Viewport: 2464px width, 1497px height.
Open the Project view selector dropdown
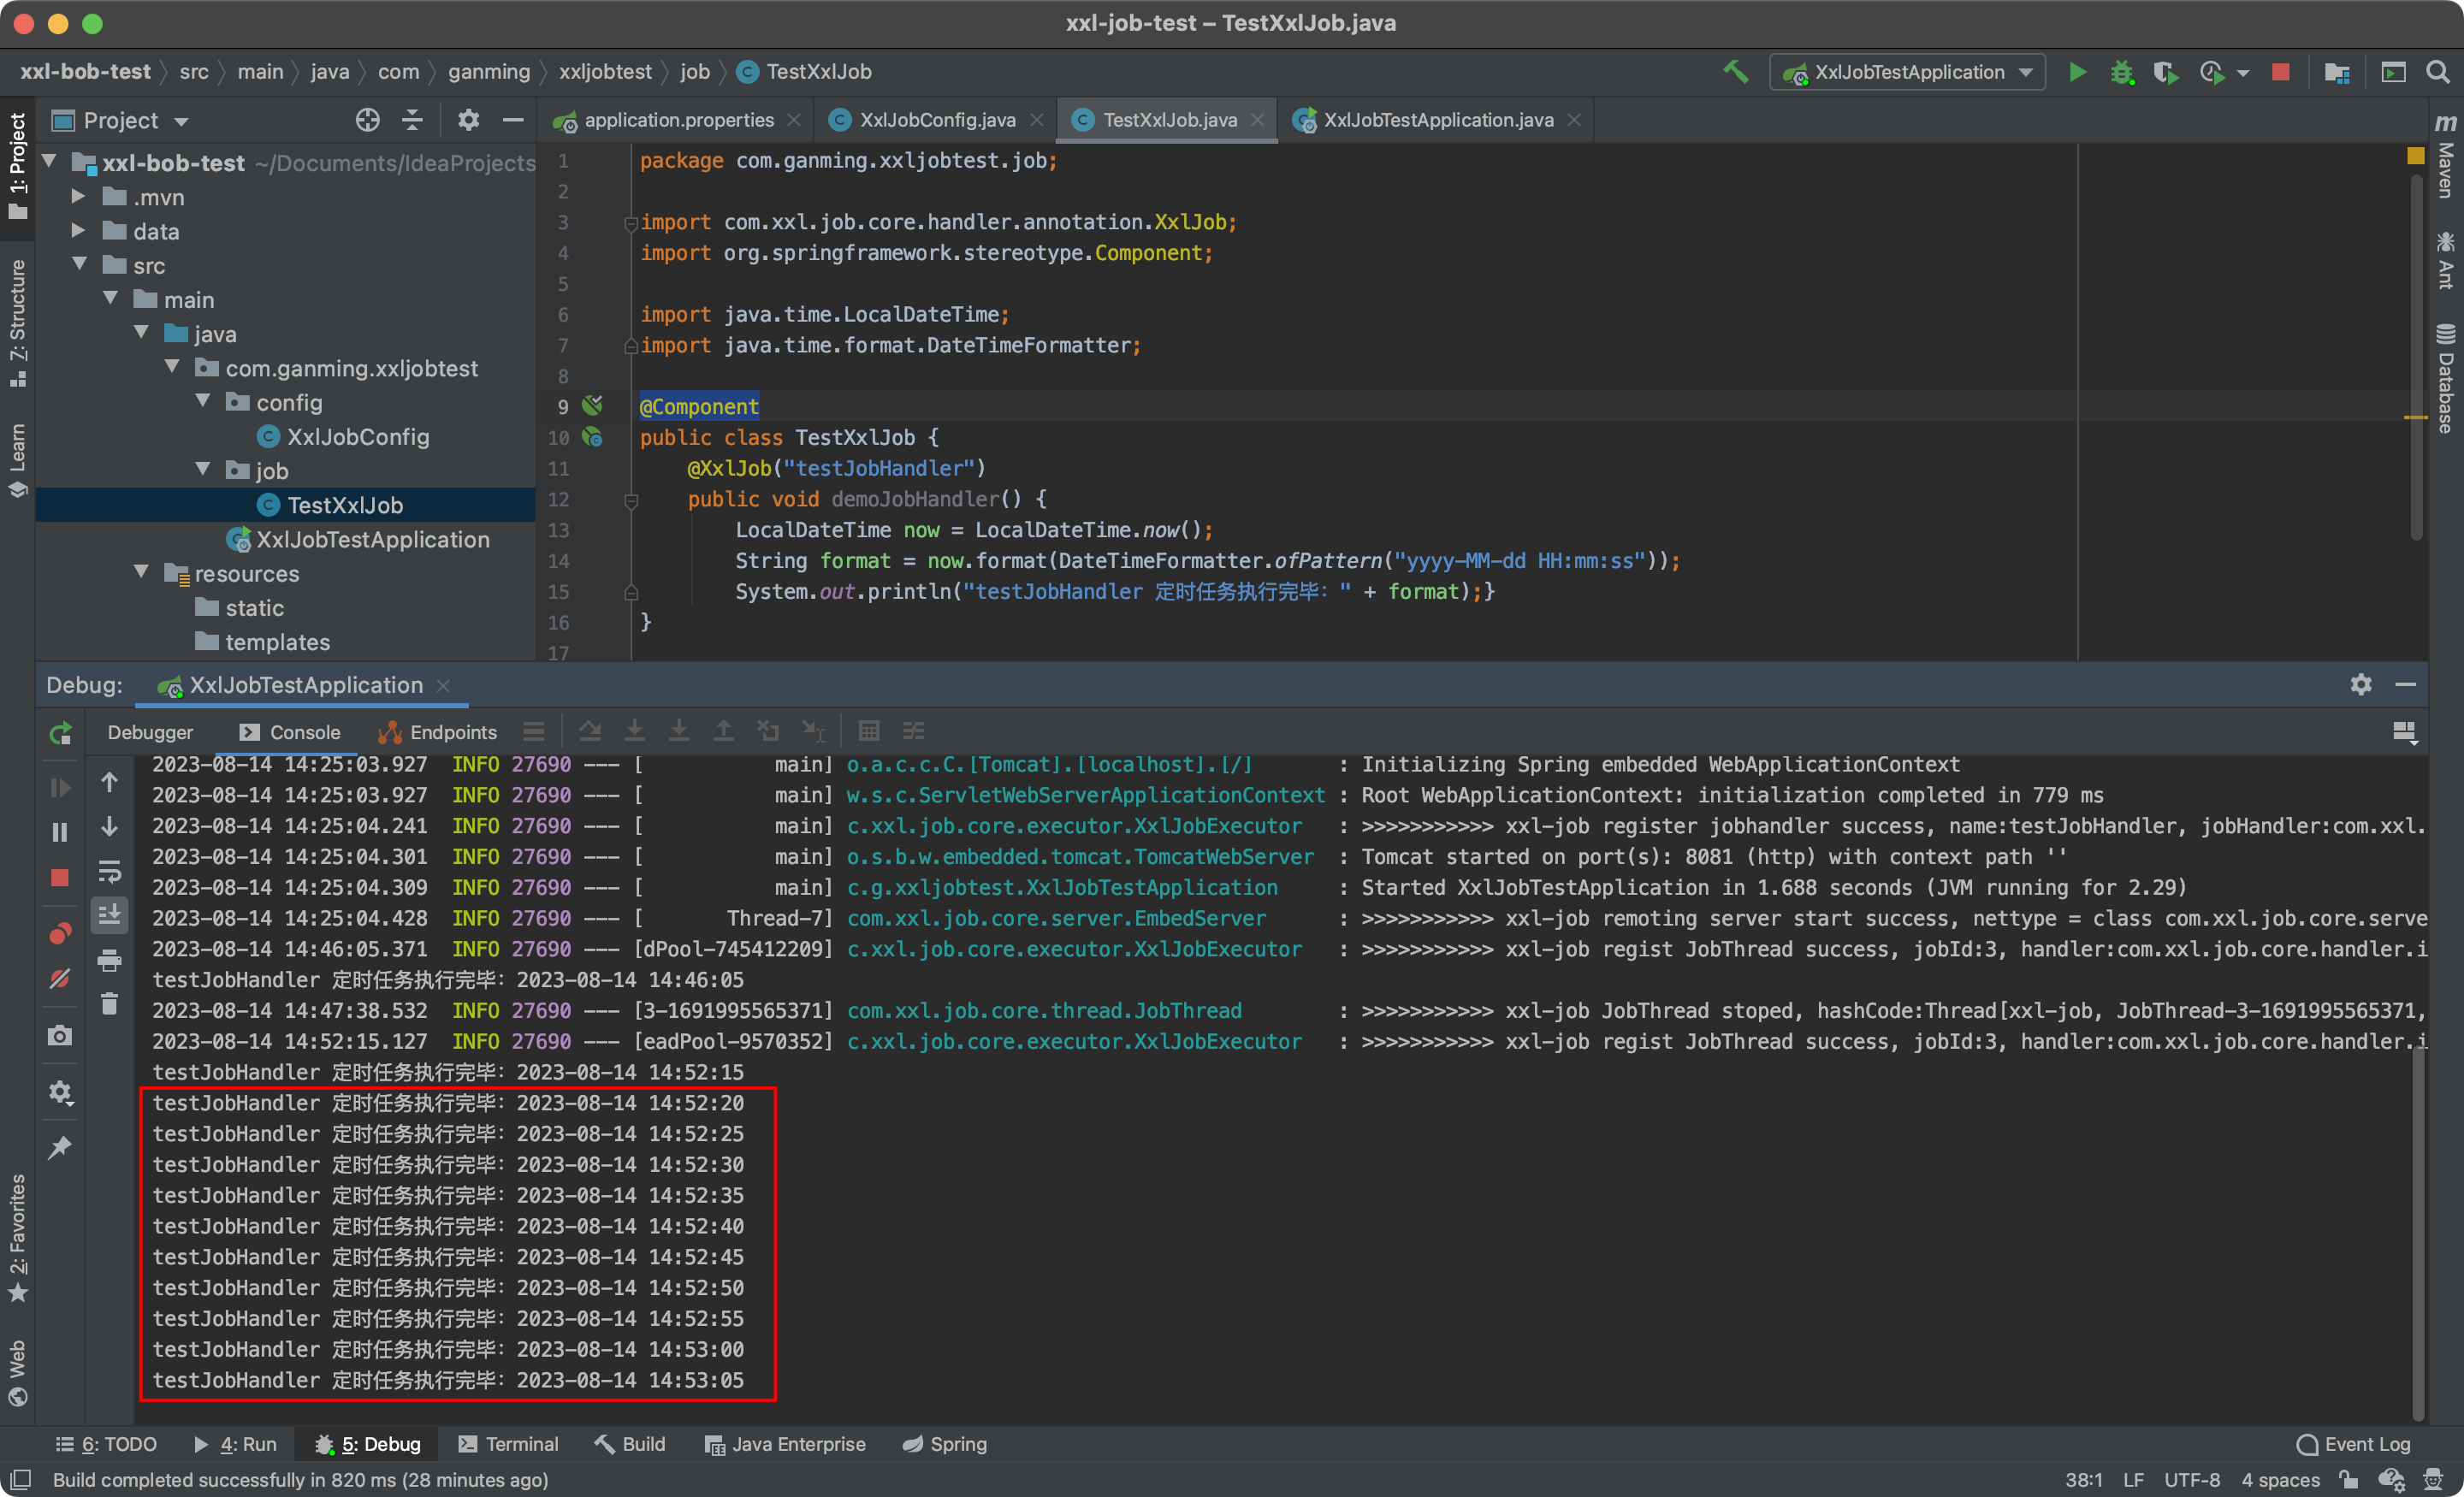[120, 120]
